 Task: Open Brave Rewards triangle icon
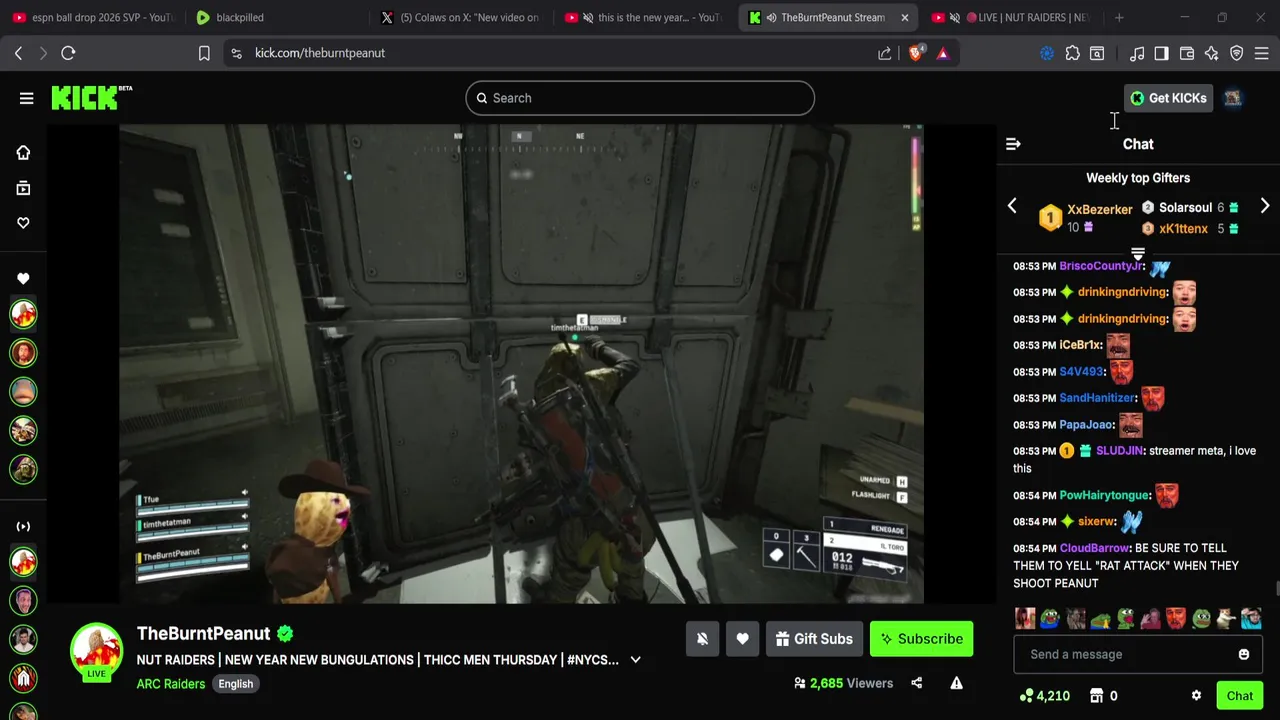[943, 53]
